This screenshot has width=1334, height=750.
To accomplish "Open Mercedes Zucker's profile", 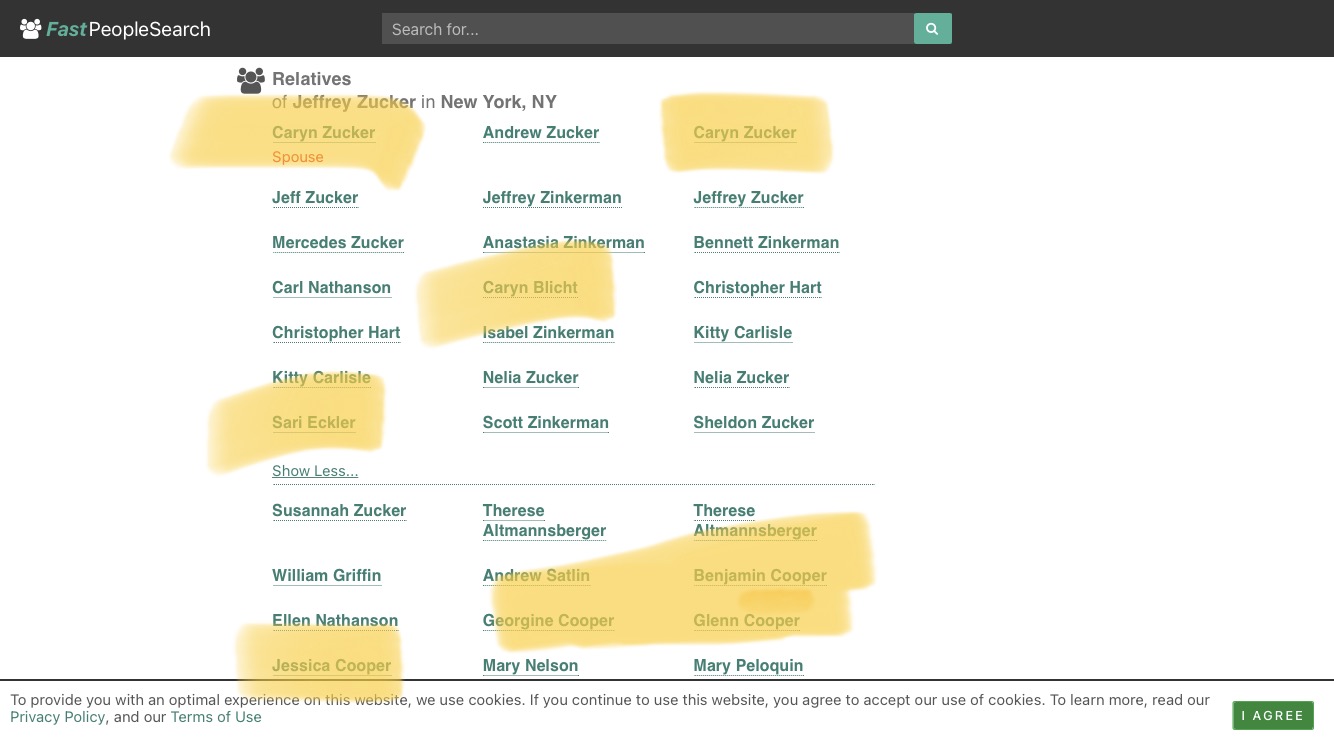I will (x=338, y=243).
